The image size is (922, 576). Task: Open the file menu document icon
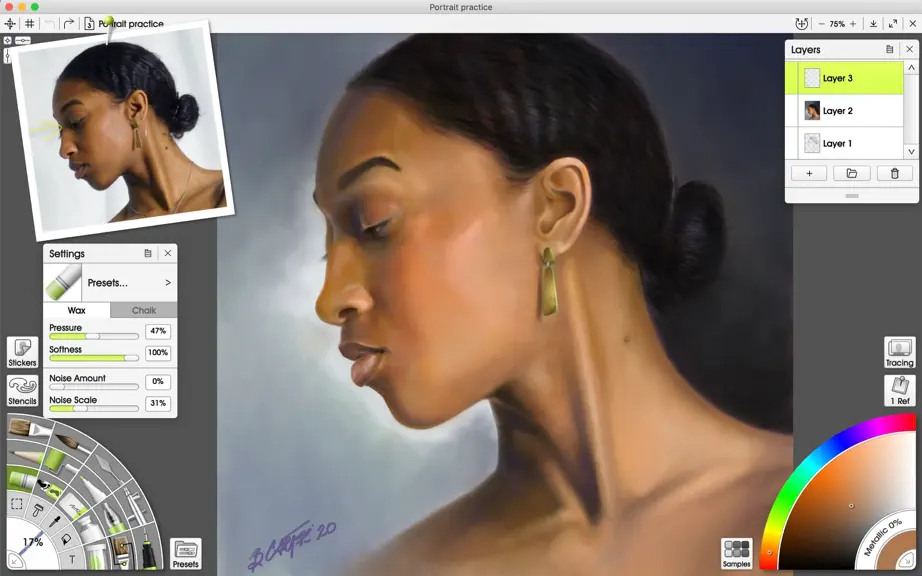[x=89, y=24]
